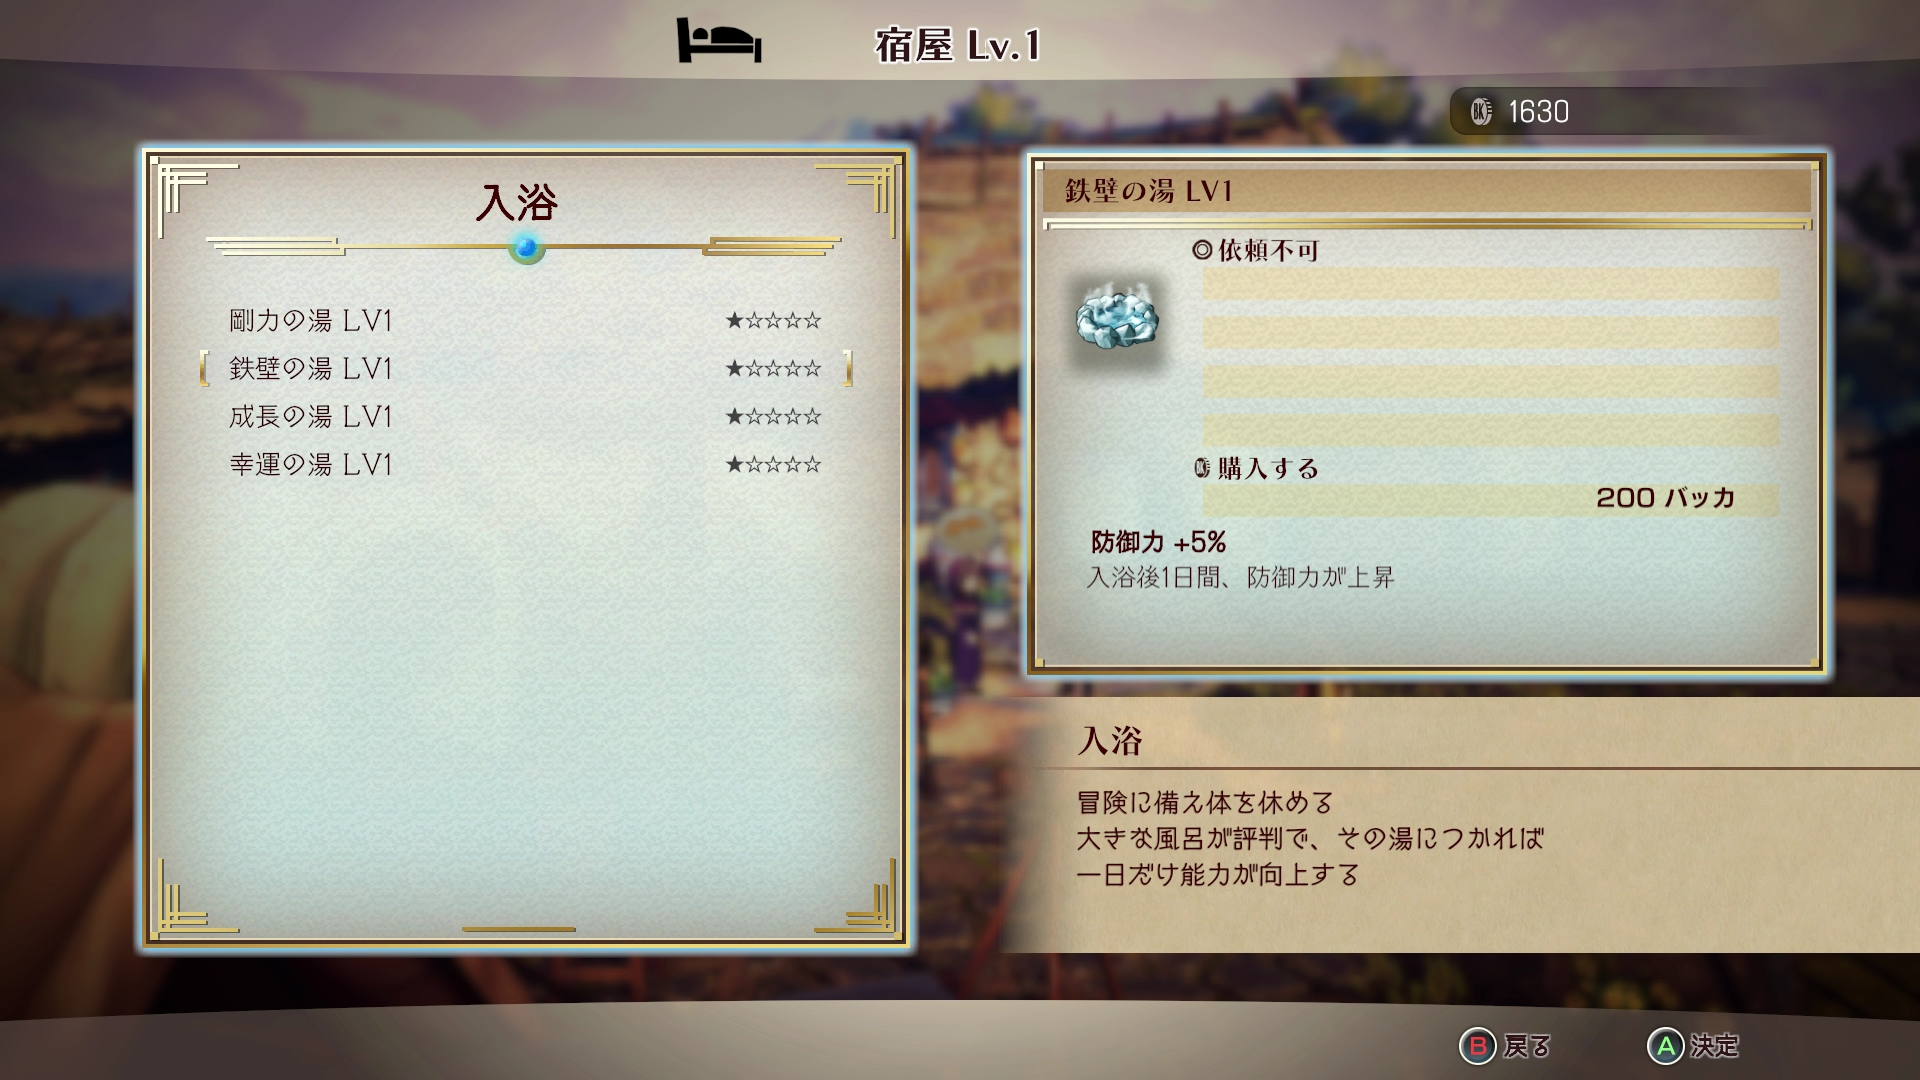Click the 200 バッカ purchase price row

(x=1490, y=498)
